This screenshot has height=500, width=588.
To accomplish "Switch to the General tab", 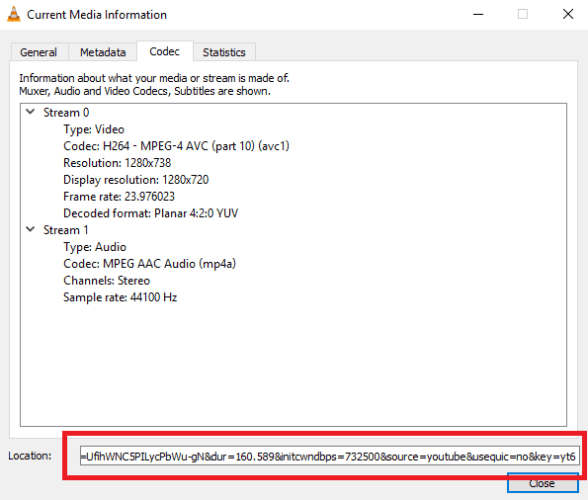I will tap(39, 52).
